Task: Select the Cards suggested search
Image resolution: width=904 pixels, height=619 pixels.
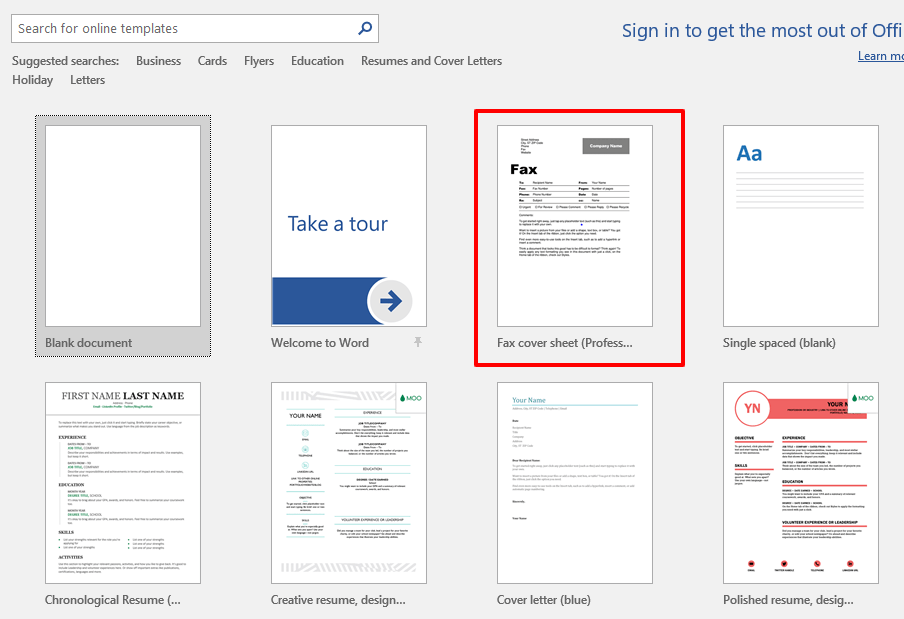Action: (212, 61)
